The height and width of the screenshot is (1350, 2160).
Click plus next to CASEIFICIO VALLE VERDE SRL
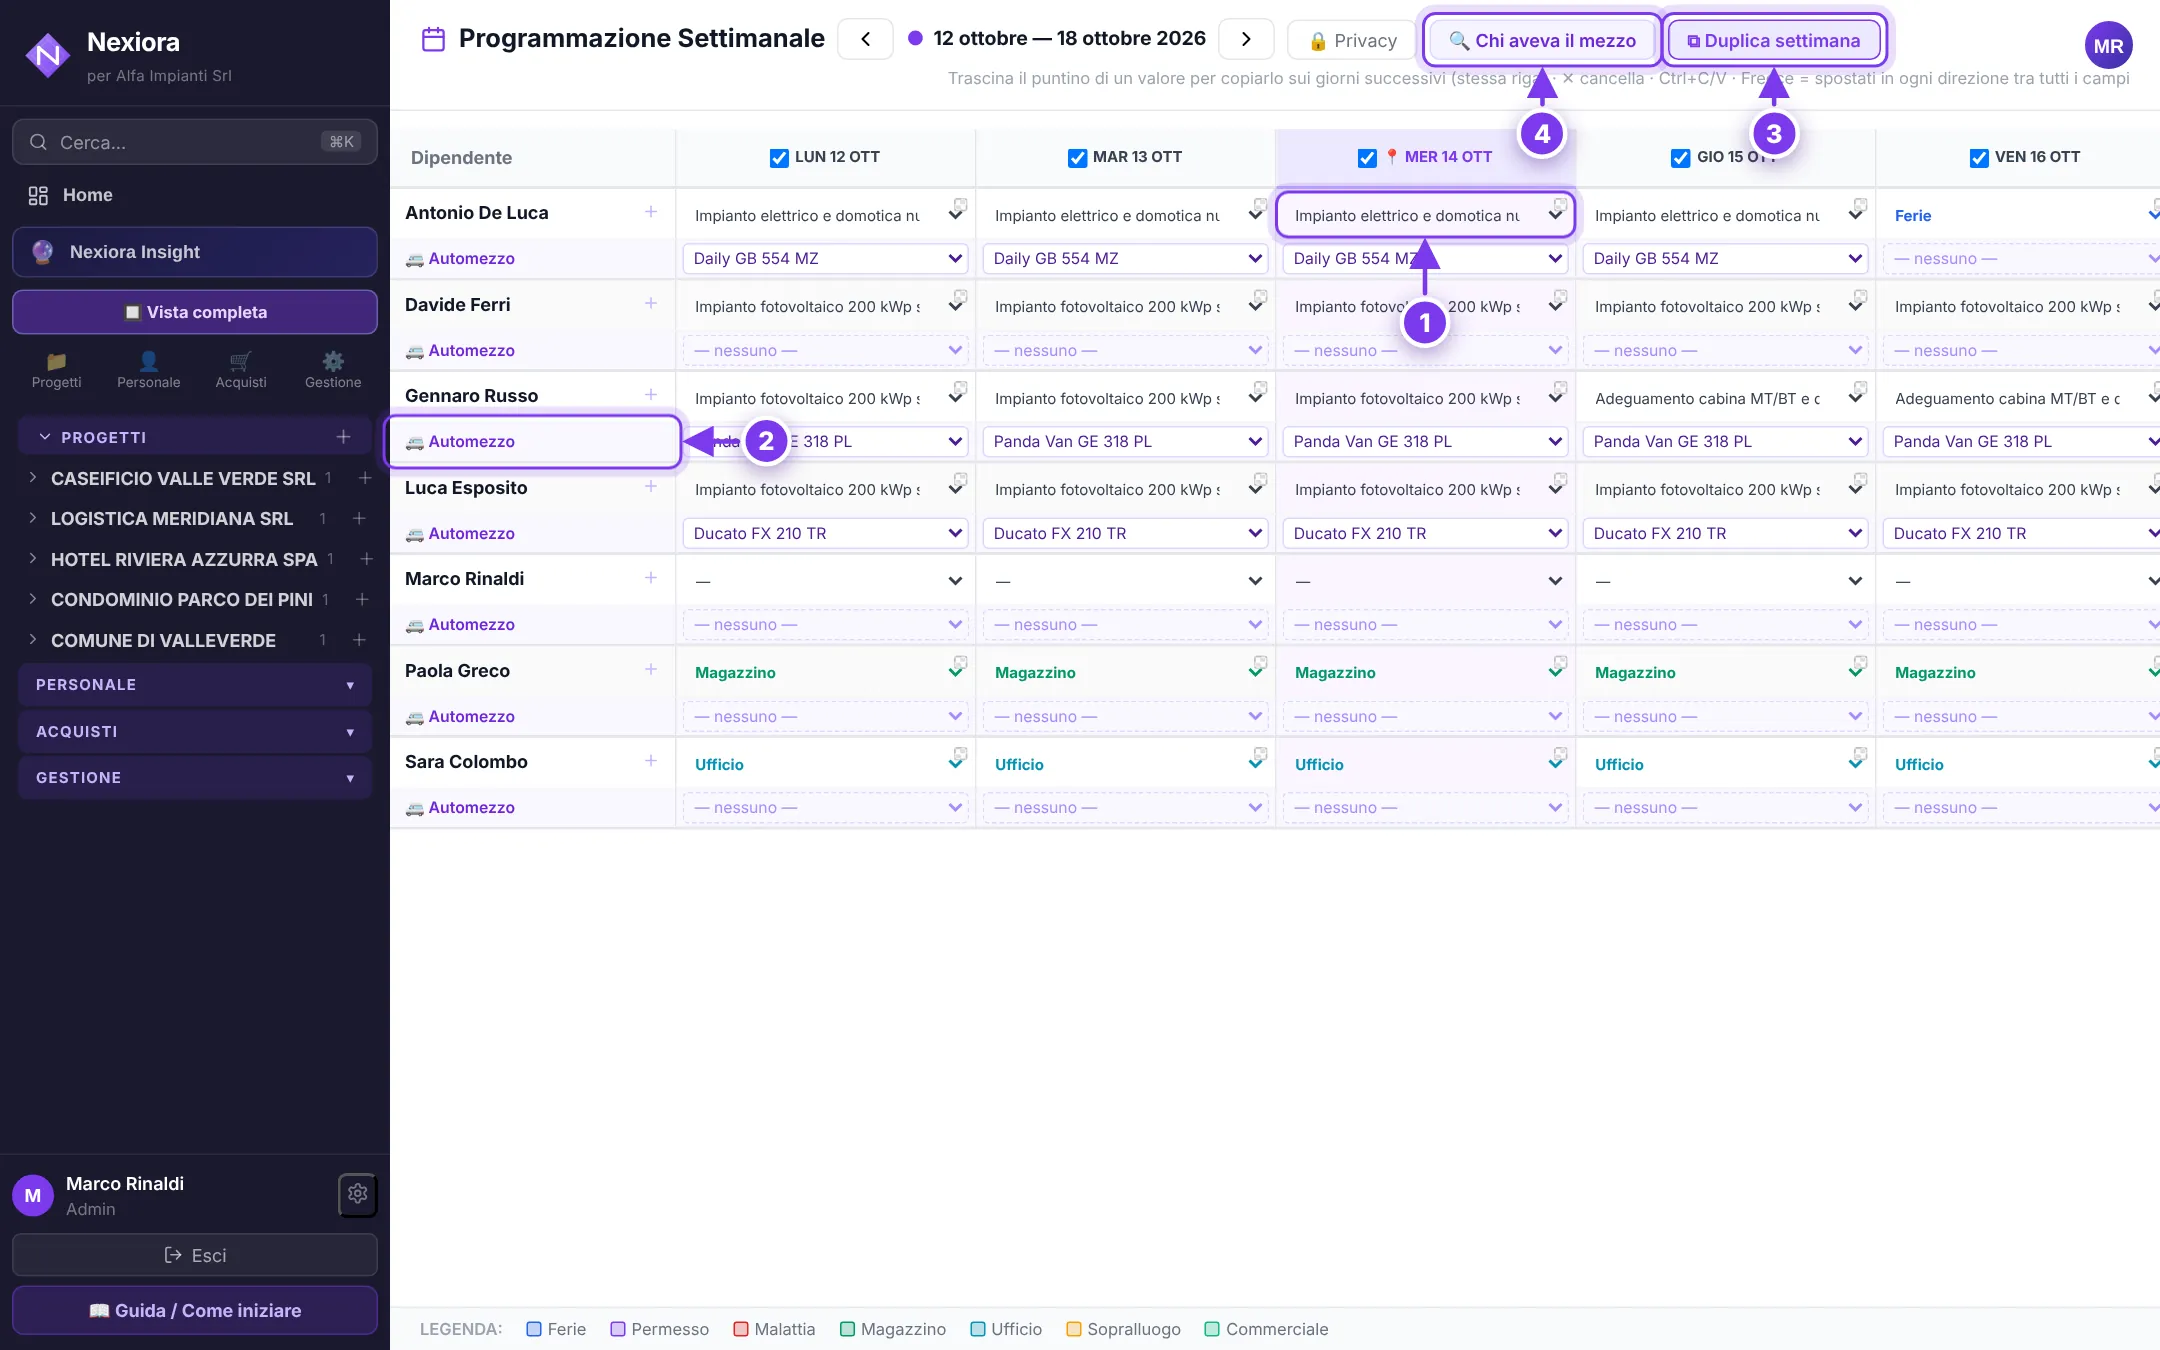pos(365,478)
